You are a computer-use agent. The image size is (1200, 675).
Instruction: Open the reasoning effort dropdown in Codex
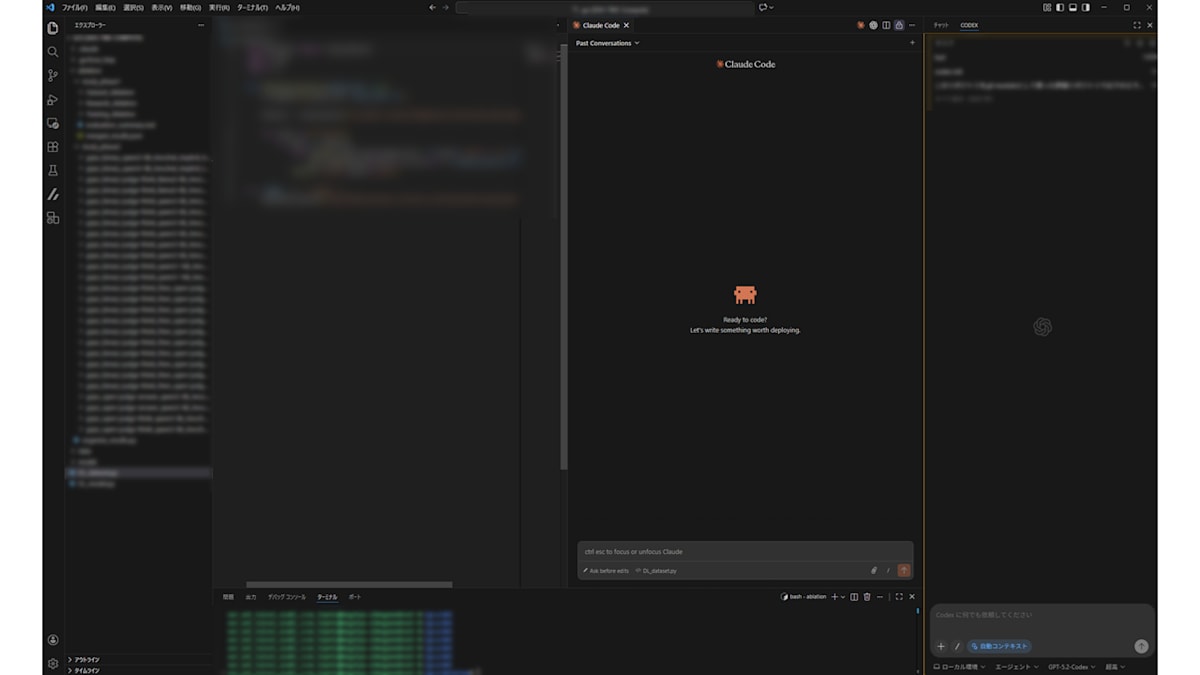[1115, 667]
